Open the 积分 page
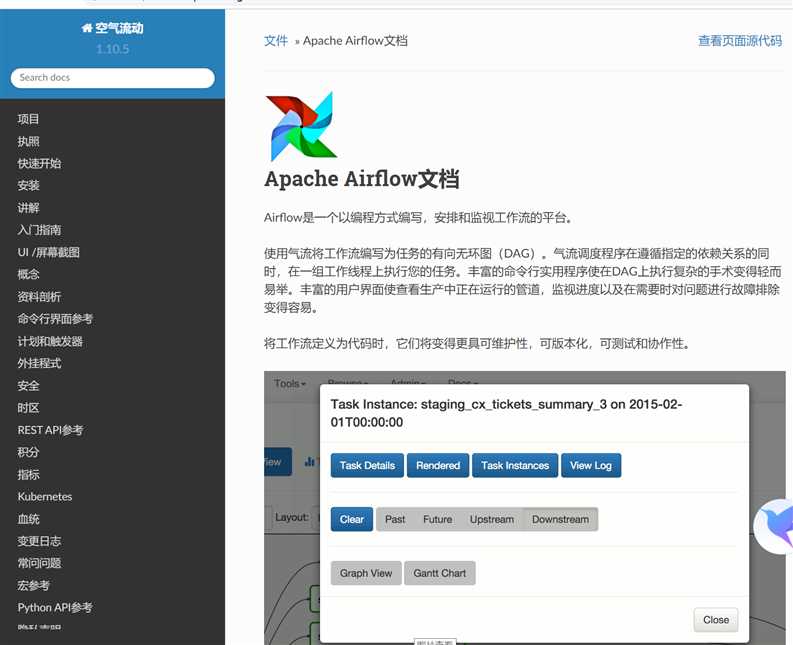This screenshot has height=645, width=793. pos(28,452)
